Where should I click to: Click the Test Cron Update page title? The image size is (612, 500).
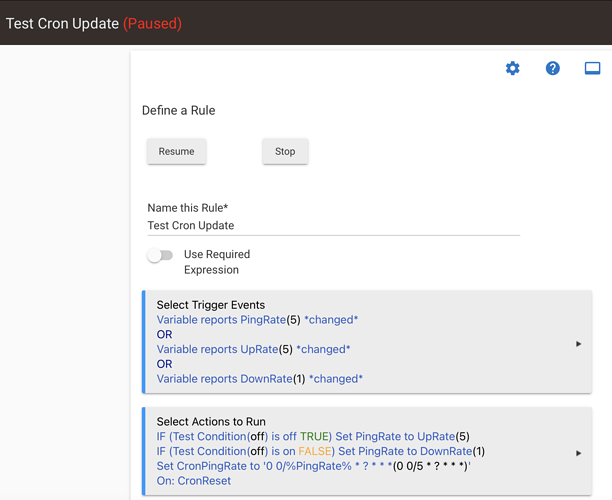click(x=62, y=23)
